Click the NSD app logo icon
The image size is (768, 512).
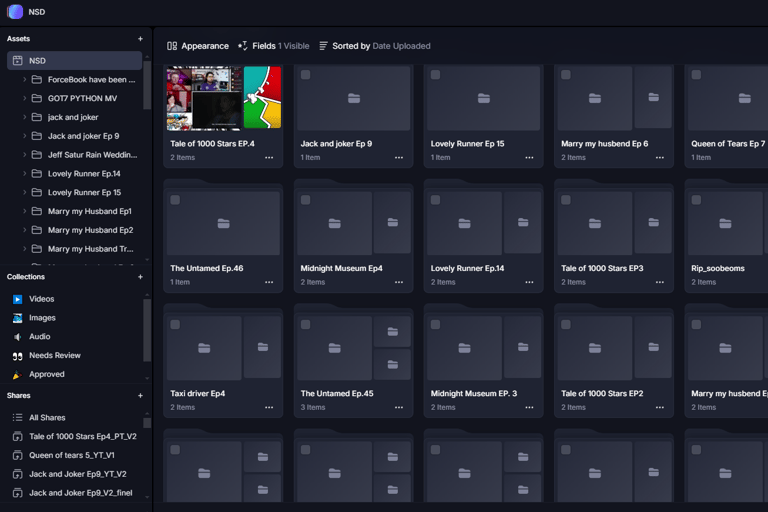pyautogui.click(x=15, y=12)
